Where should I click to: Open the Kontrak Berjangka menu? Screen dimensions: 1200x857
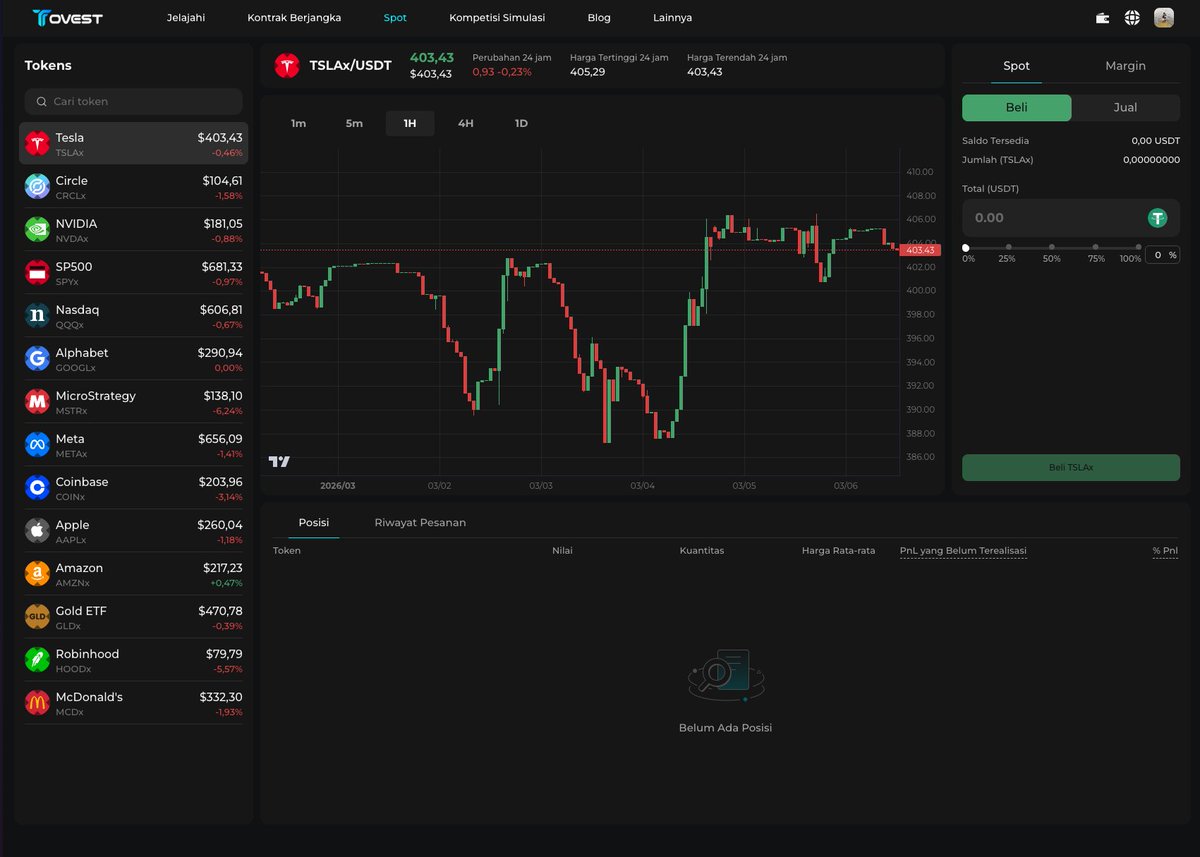pos(294,18)
